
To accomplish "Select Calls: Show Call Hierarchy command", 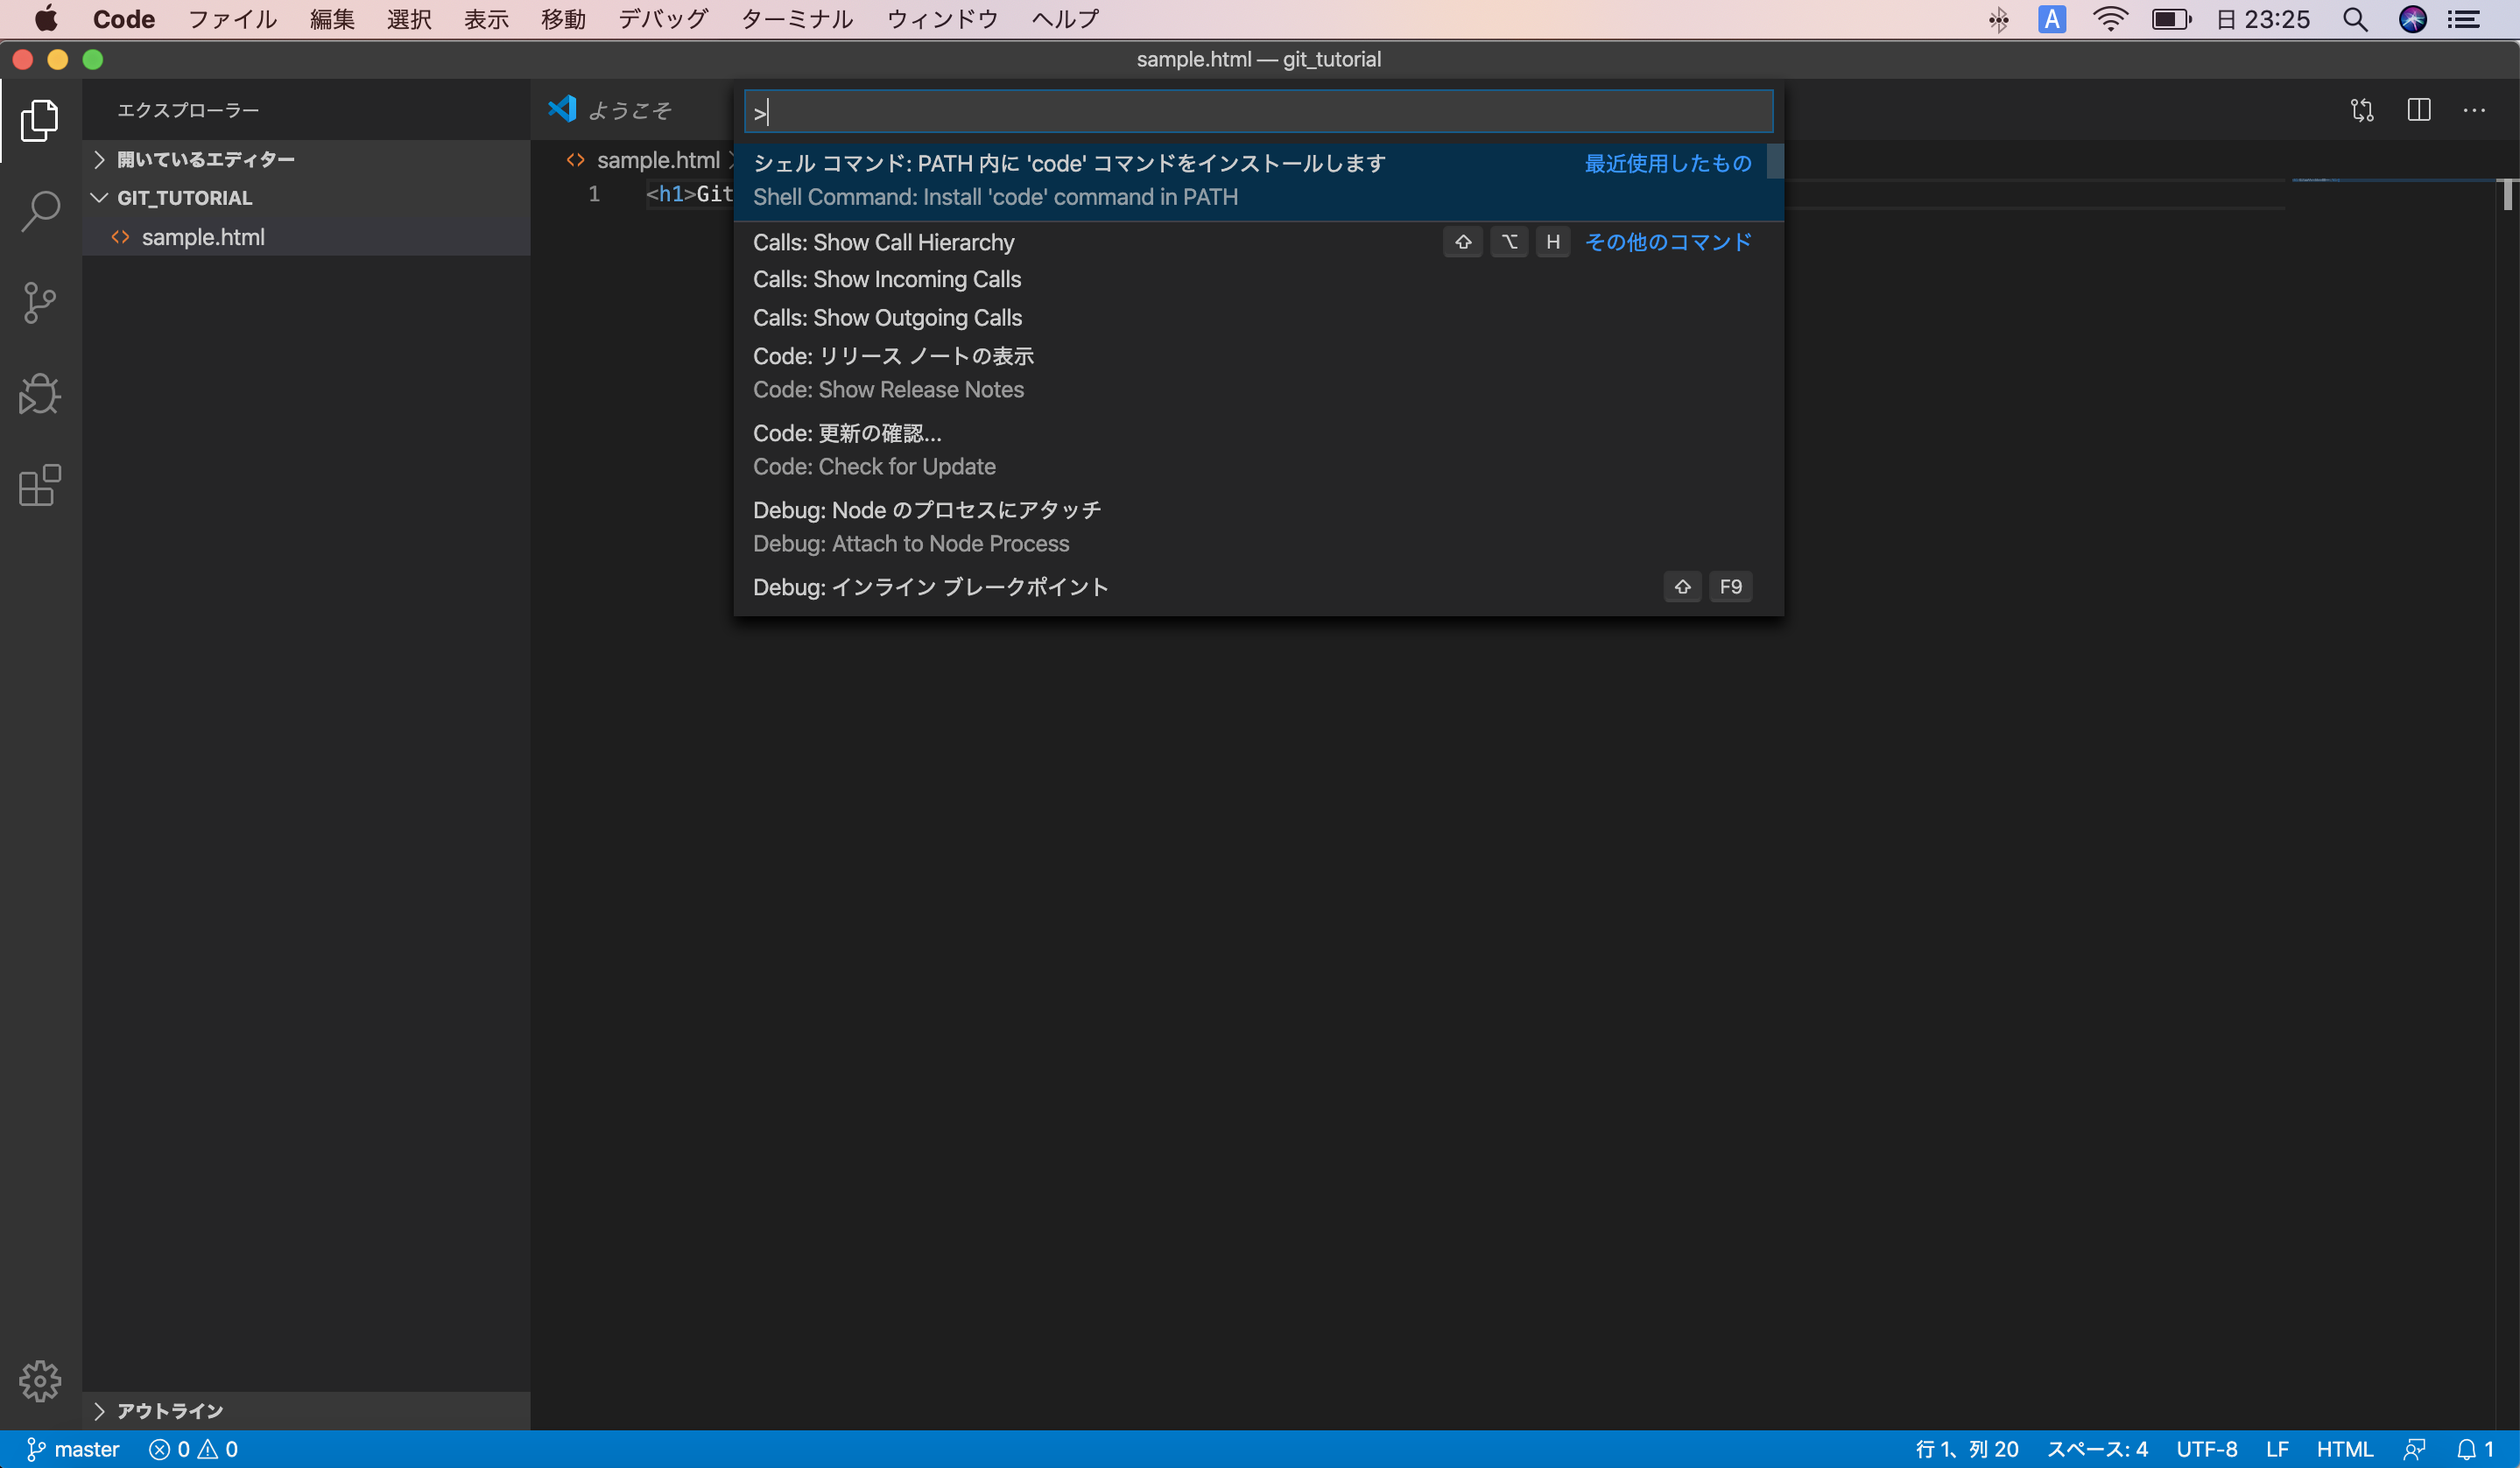I will click(x=1258, y=242).
